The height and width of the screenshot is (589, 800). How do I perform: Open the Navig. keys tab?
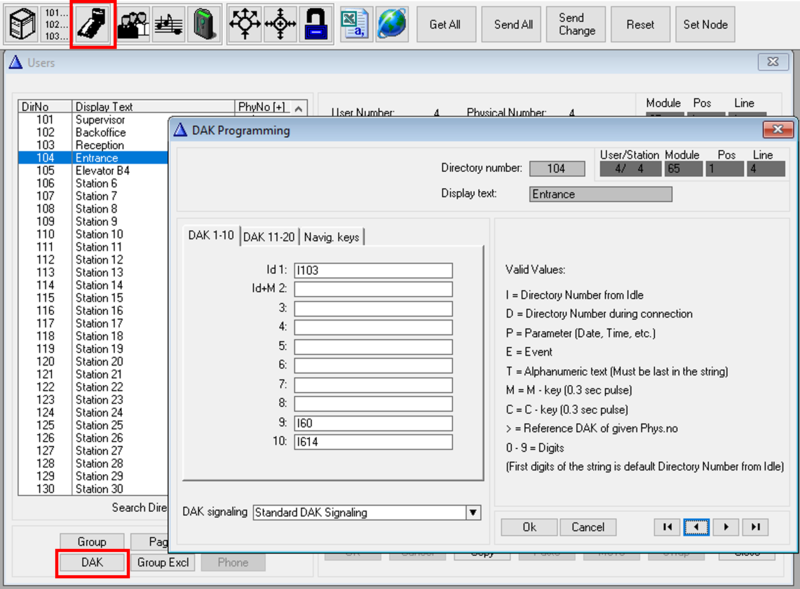click(x=335, y=236)
